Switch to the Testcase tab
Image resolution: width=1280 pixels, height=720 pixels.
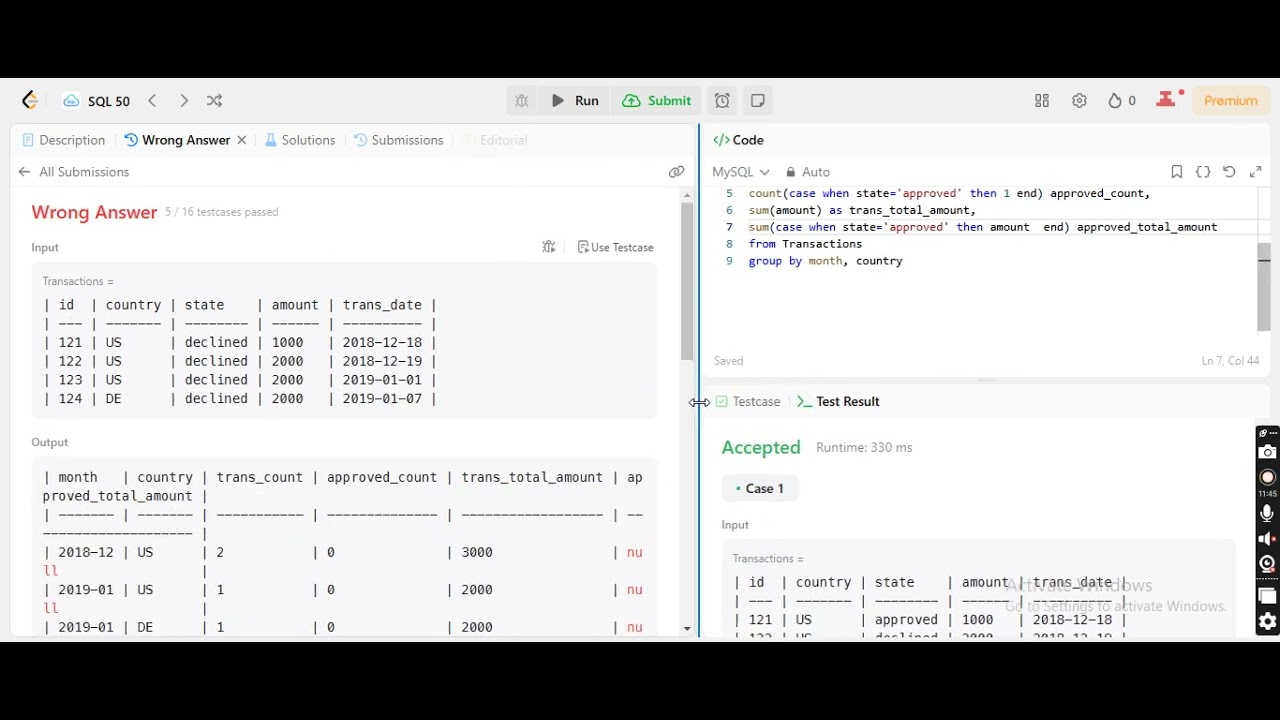click(x=747, y=401)
